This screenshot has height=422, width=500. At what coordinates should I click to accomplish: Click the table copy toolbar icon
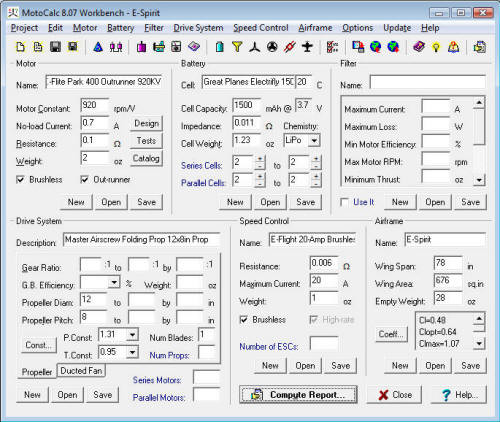[358, 47]
